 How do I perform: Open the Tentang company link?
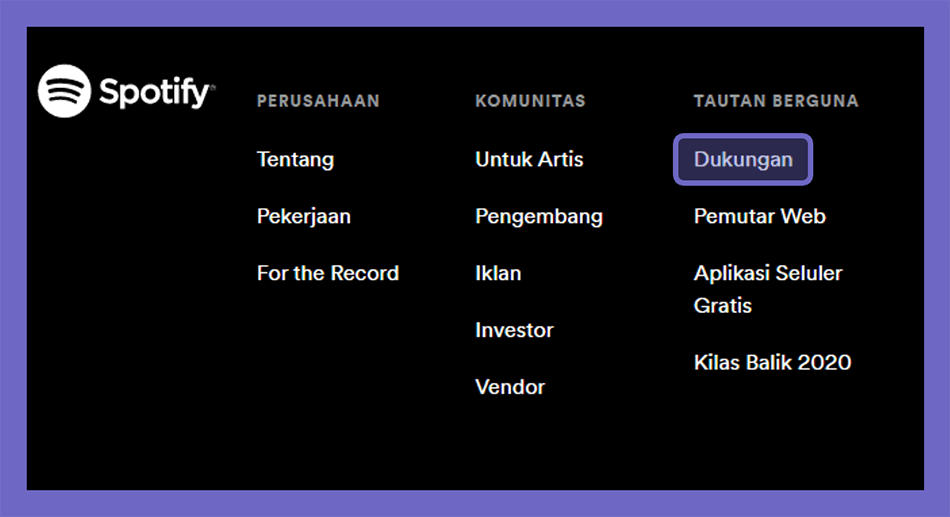coord(295,159)
